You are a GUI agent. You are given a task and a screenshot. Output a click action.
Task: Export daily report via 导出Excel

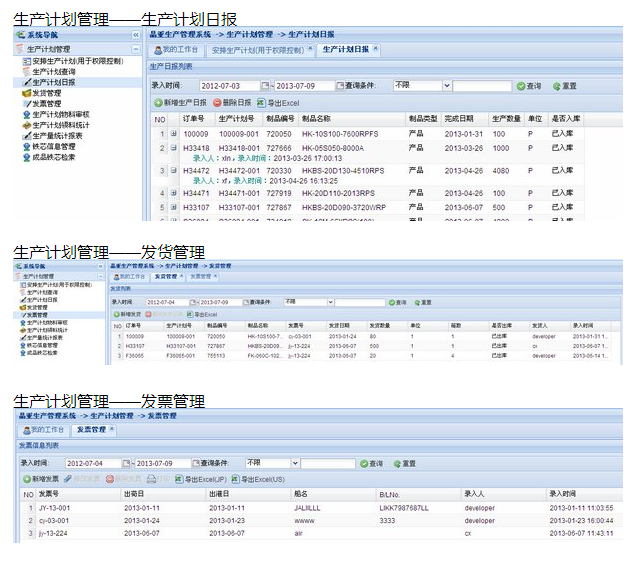coord(278,103)
